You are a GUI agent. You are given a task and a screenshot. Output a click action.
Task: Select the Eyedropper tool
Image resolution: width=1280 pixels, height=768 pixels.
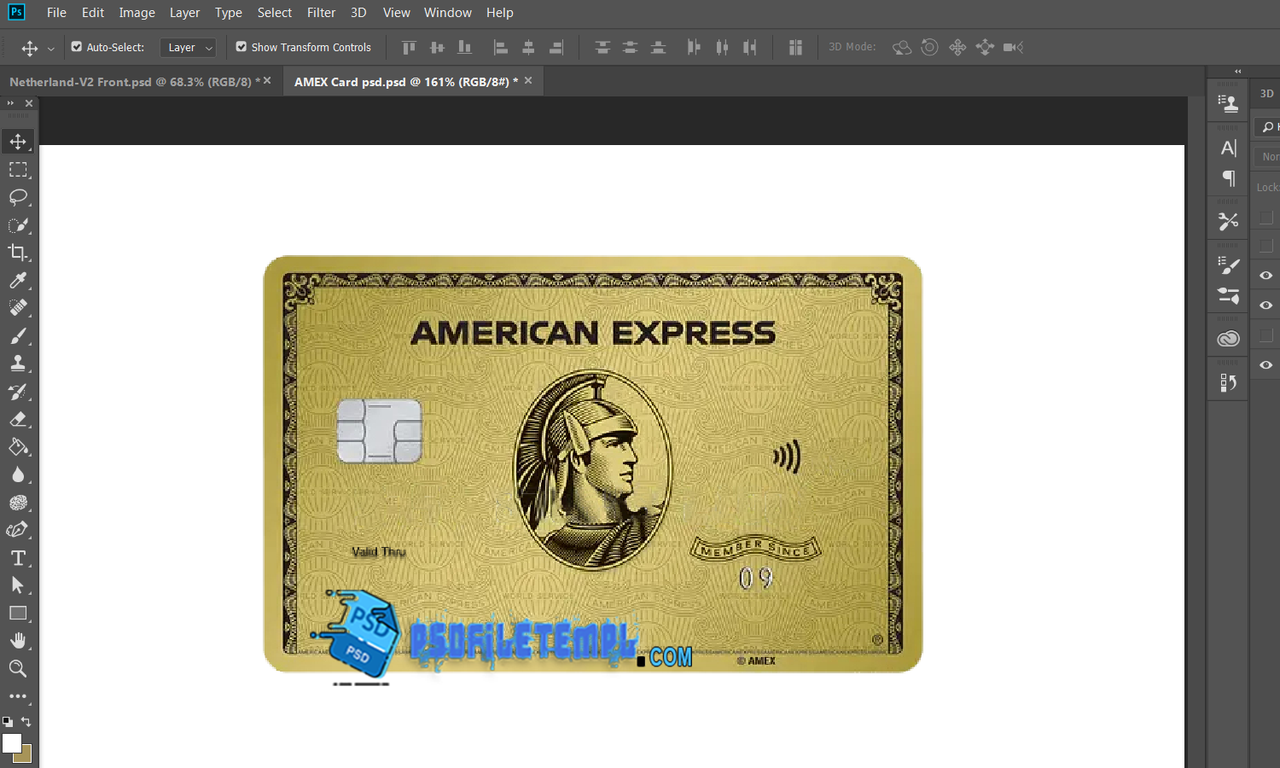(18, 280)
